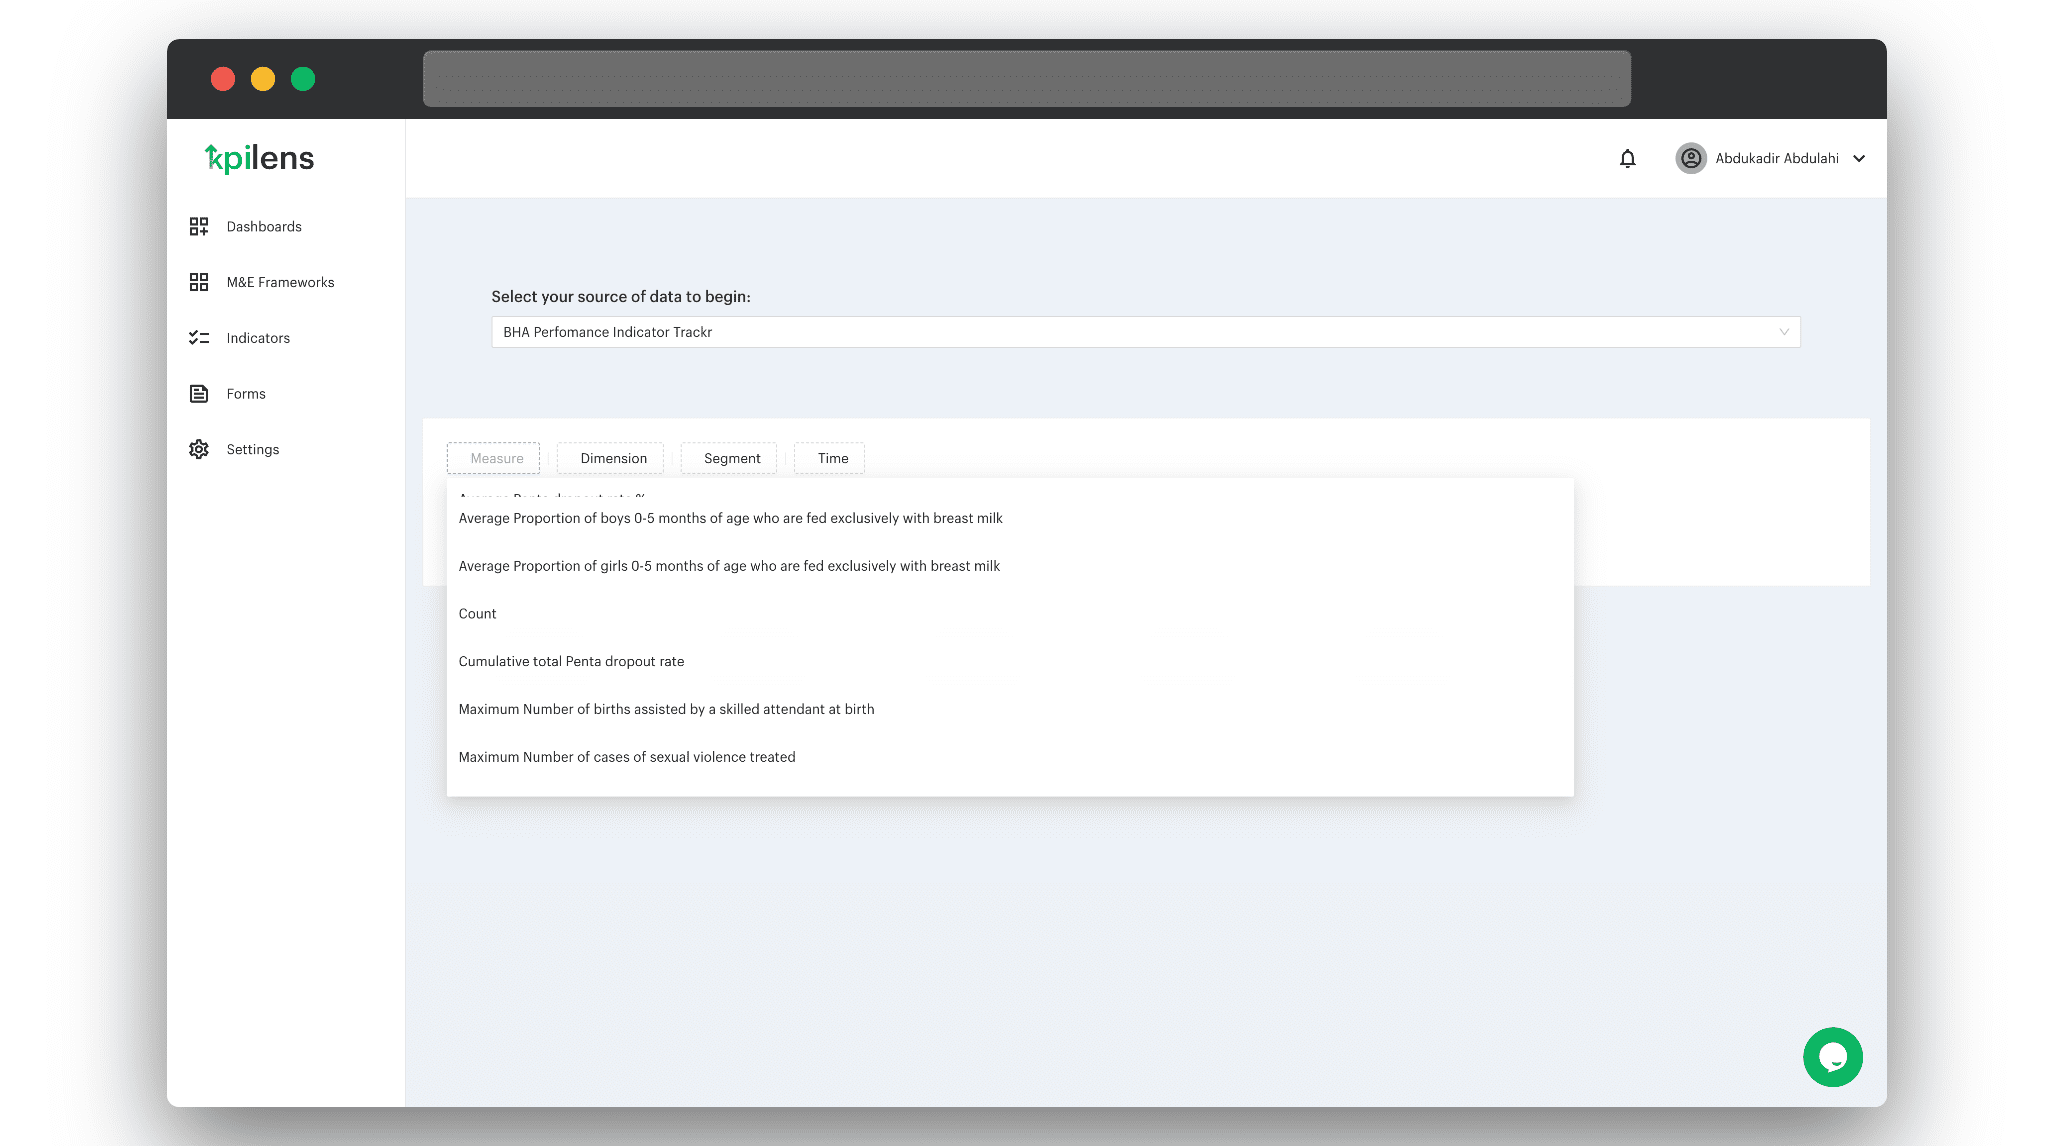Select Average Proportion of boys breast milk option
This screenshot has width=2054, height=1146.
[x=730, y=518]
